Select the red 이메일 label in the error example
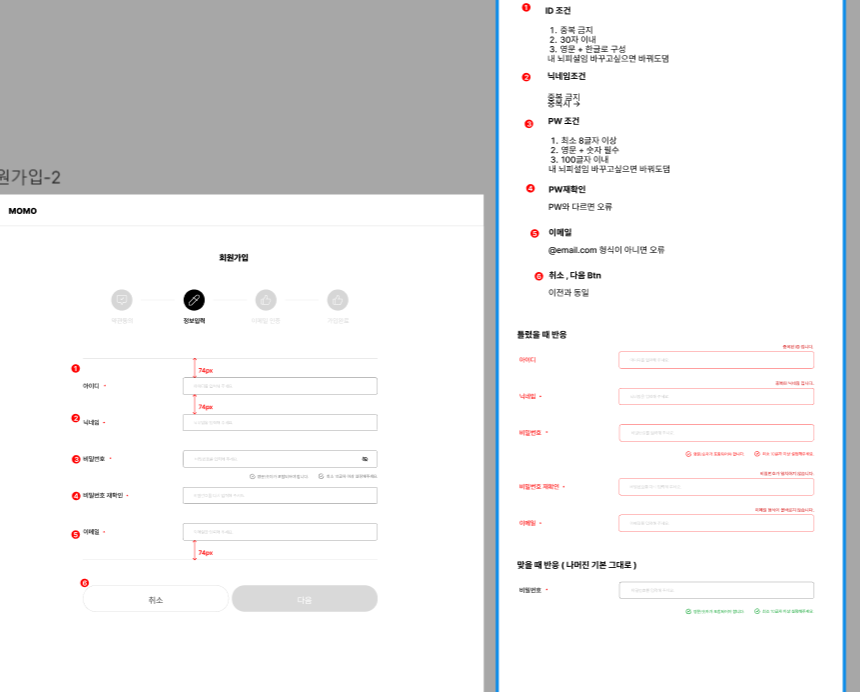 point(527,523)
